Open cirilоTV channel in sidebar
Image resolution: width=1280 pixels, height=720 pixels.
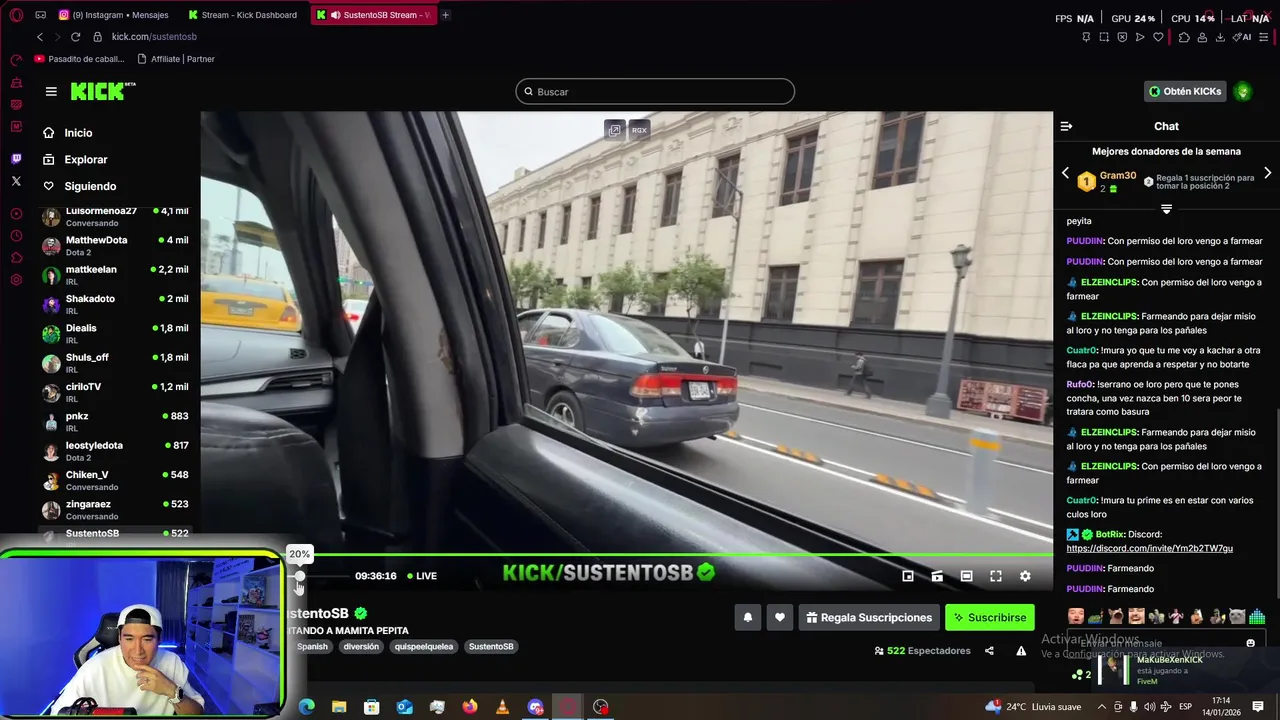click(115, 392)
